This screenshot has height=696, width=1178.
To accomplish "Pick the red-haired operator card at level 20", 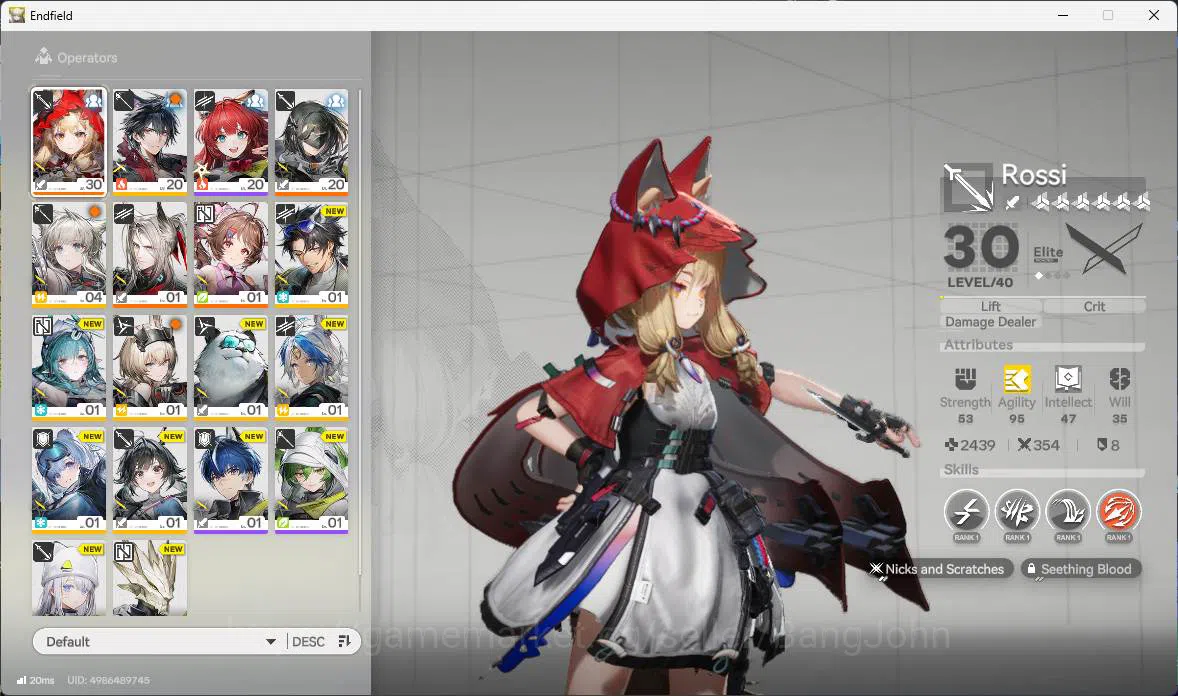I will tap(231, 141).
